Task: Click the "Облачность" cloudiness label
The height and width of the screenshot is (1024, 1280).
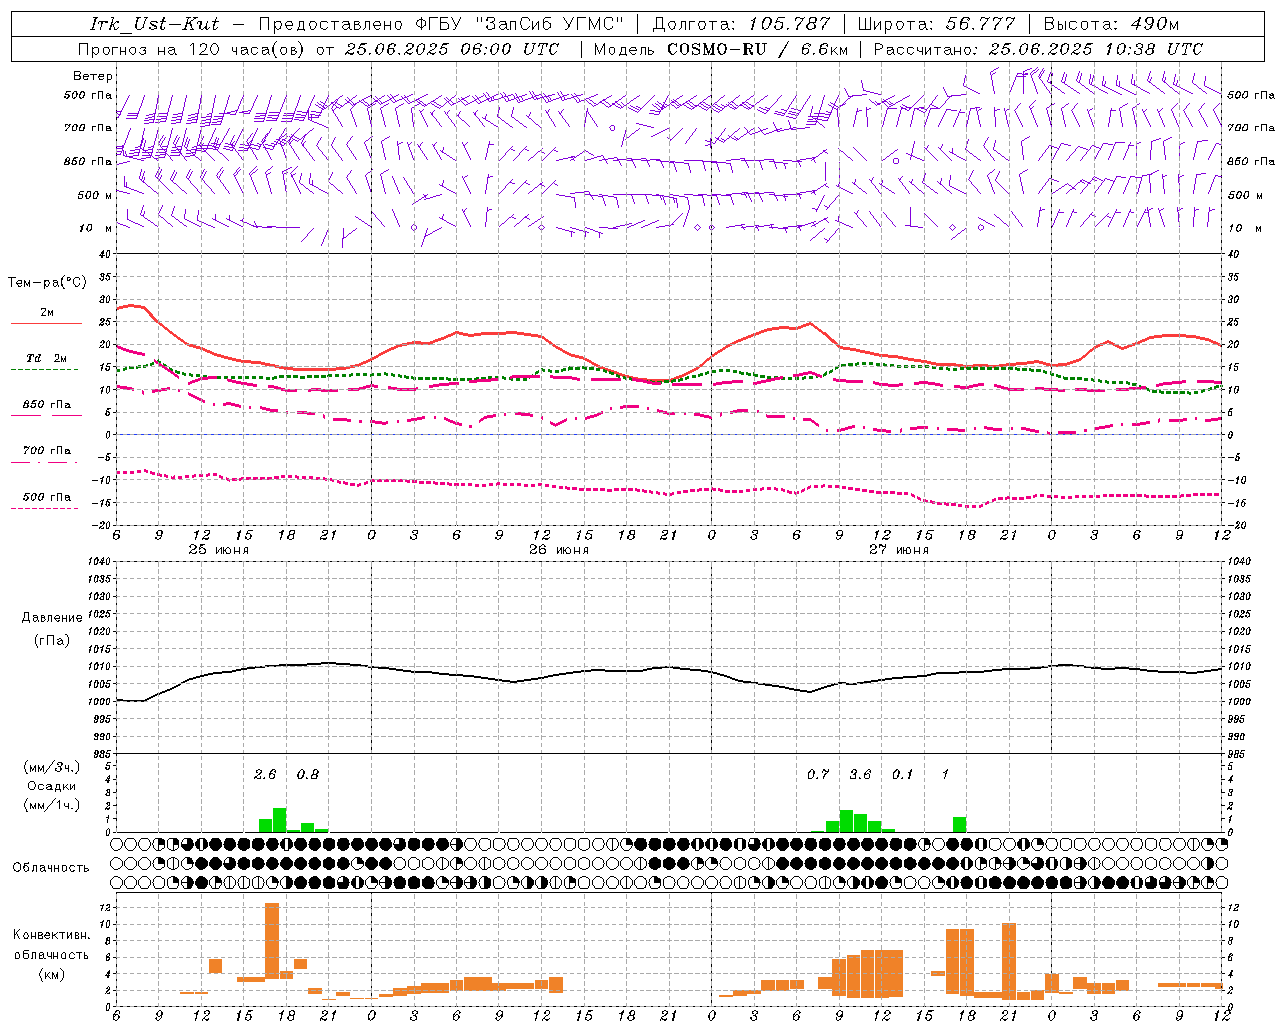Action: pos(51,868)
